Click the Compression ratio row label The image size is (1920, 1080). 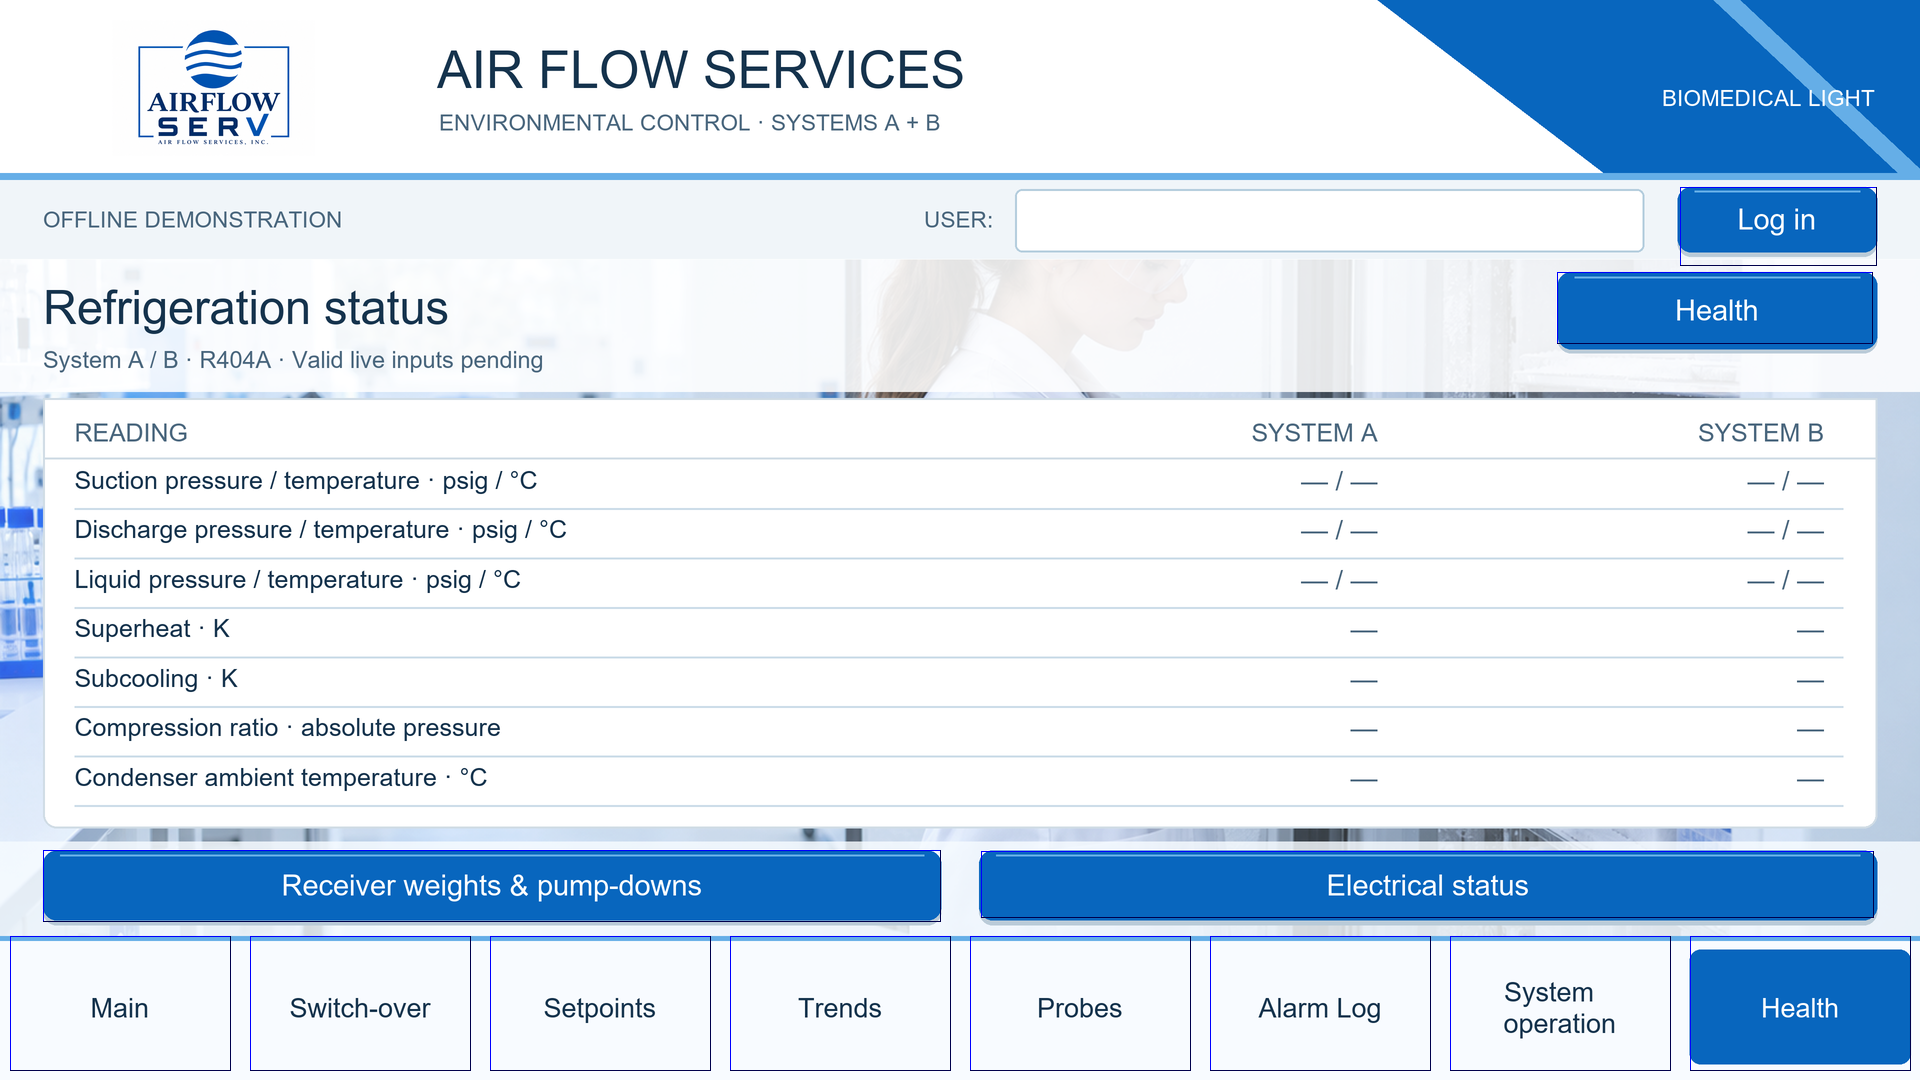[x=288, y=728]
